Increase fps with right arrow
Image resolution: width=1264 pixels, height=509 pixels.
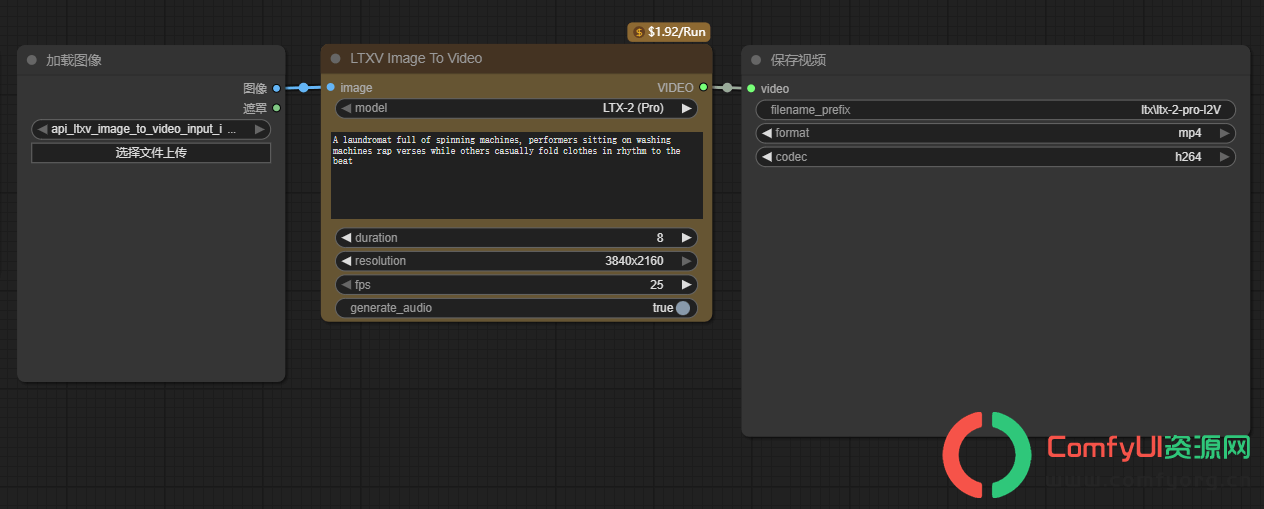(687, 285)
